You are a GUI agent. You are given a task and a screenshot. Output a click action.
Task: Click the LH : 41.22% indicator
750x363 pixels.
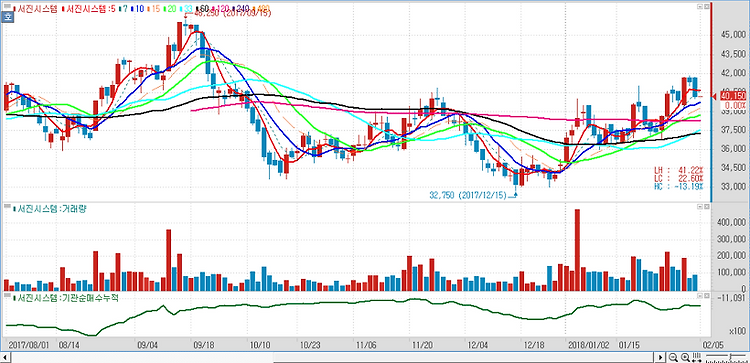click(x=679, y=170)
